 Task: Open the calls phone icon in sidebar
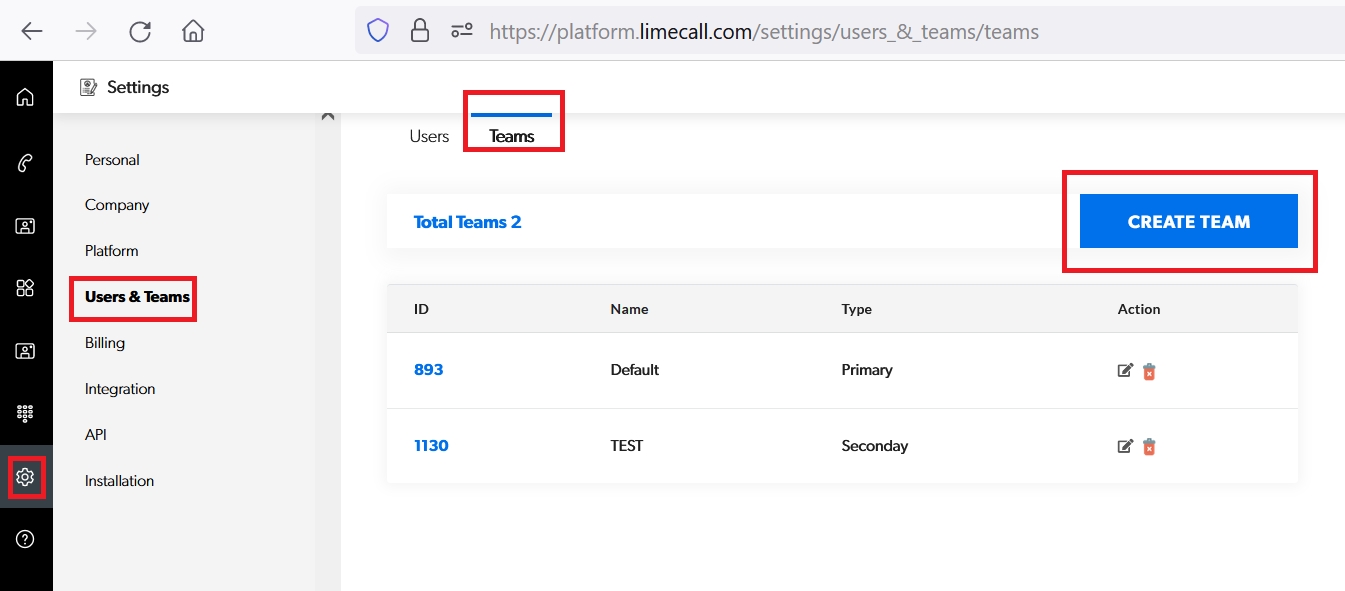(25, 164)
